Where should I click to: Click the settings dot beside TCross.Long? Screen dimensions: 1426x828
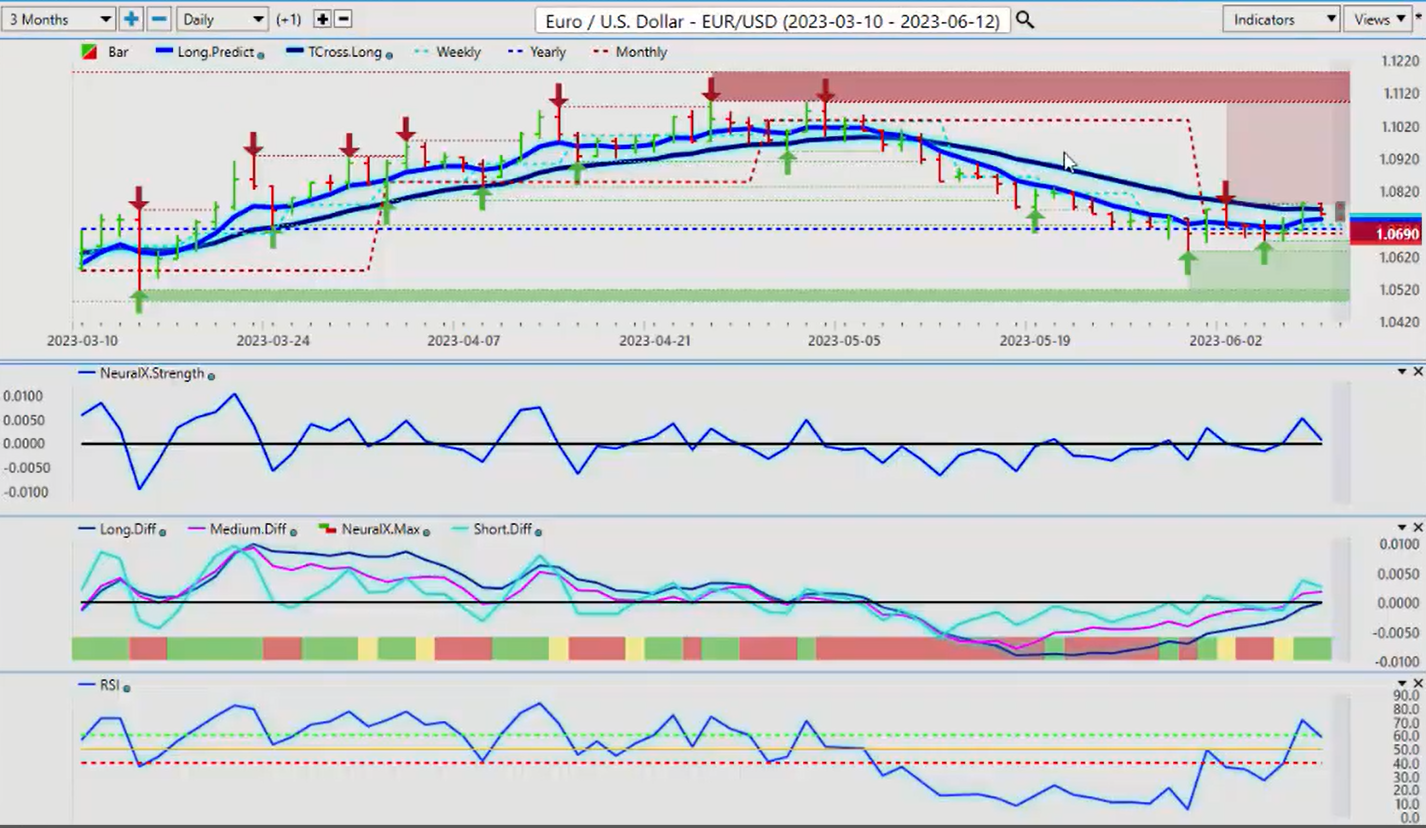(389, 55)
